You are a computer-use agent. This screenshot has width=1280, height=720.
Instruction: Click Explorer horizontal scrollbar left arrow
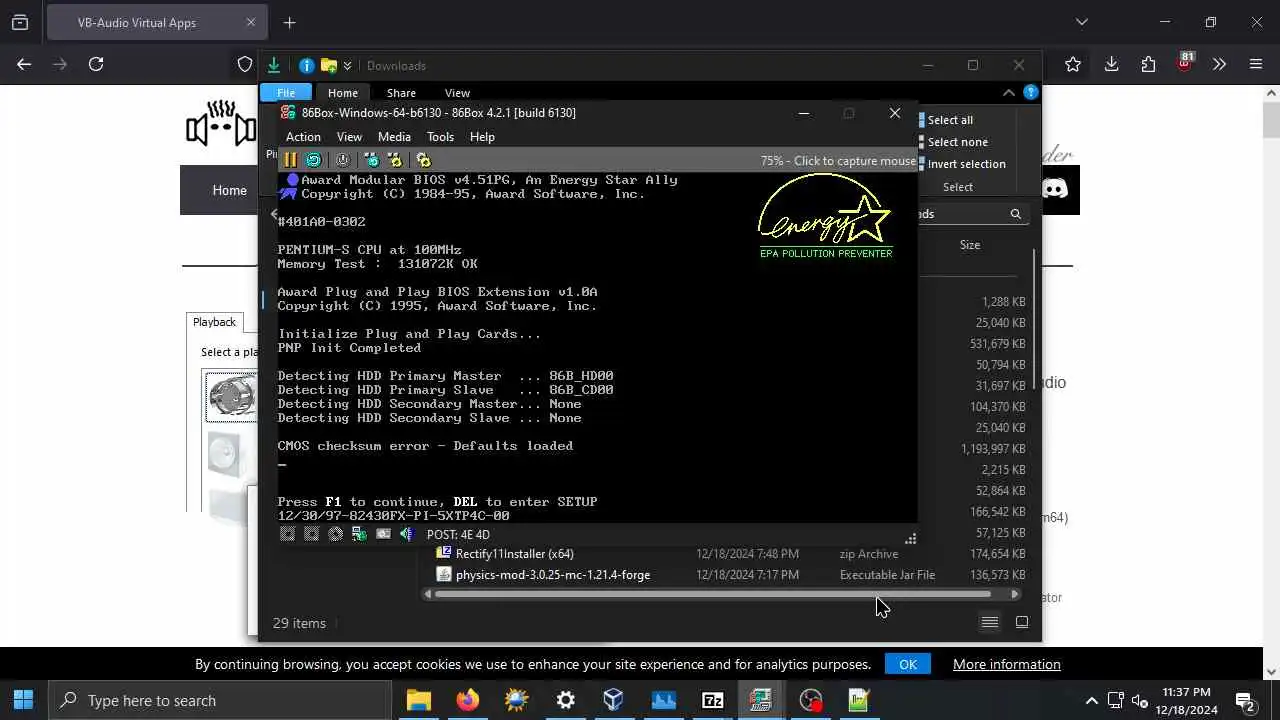click(428, 595)
